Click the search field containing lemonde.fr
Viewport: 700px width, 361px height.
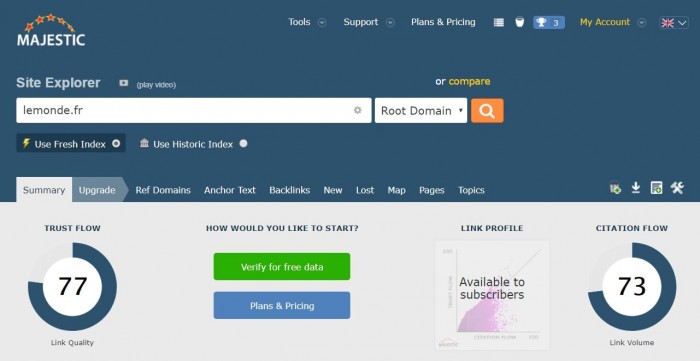coord(194,111)
